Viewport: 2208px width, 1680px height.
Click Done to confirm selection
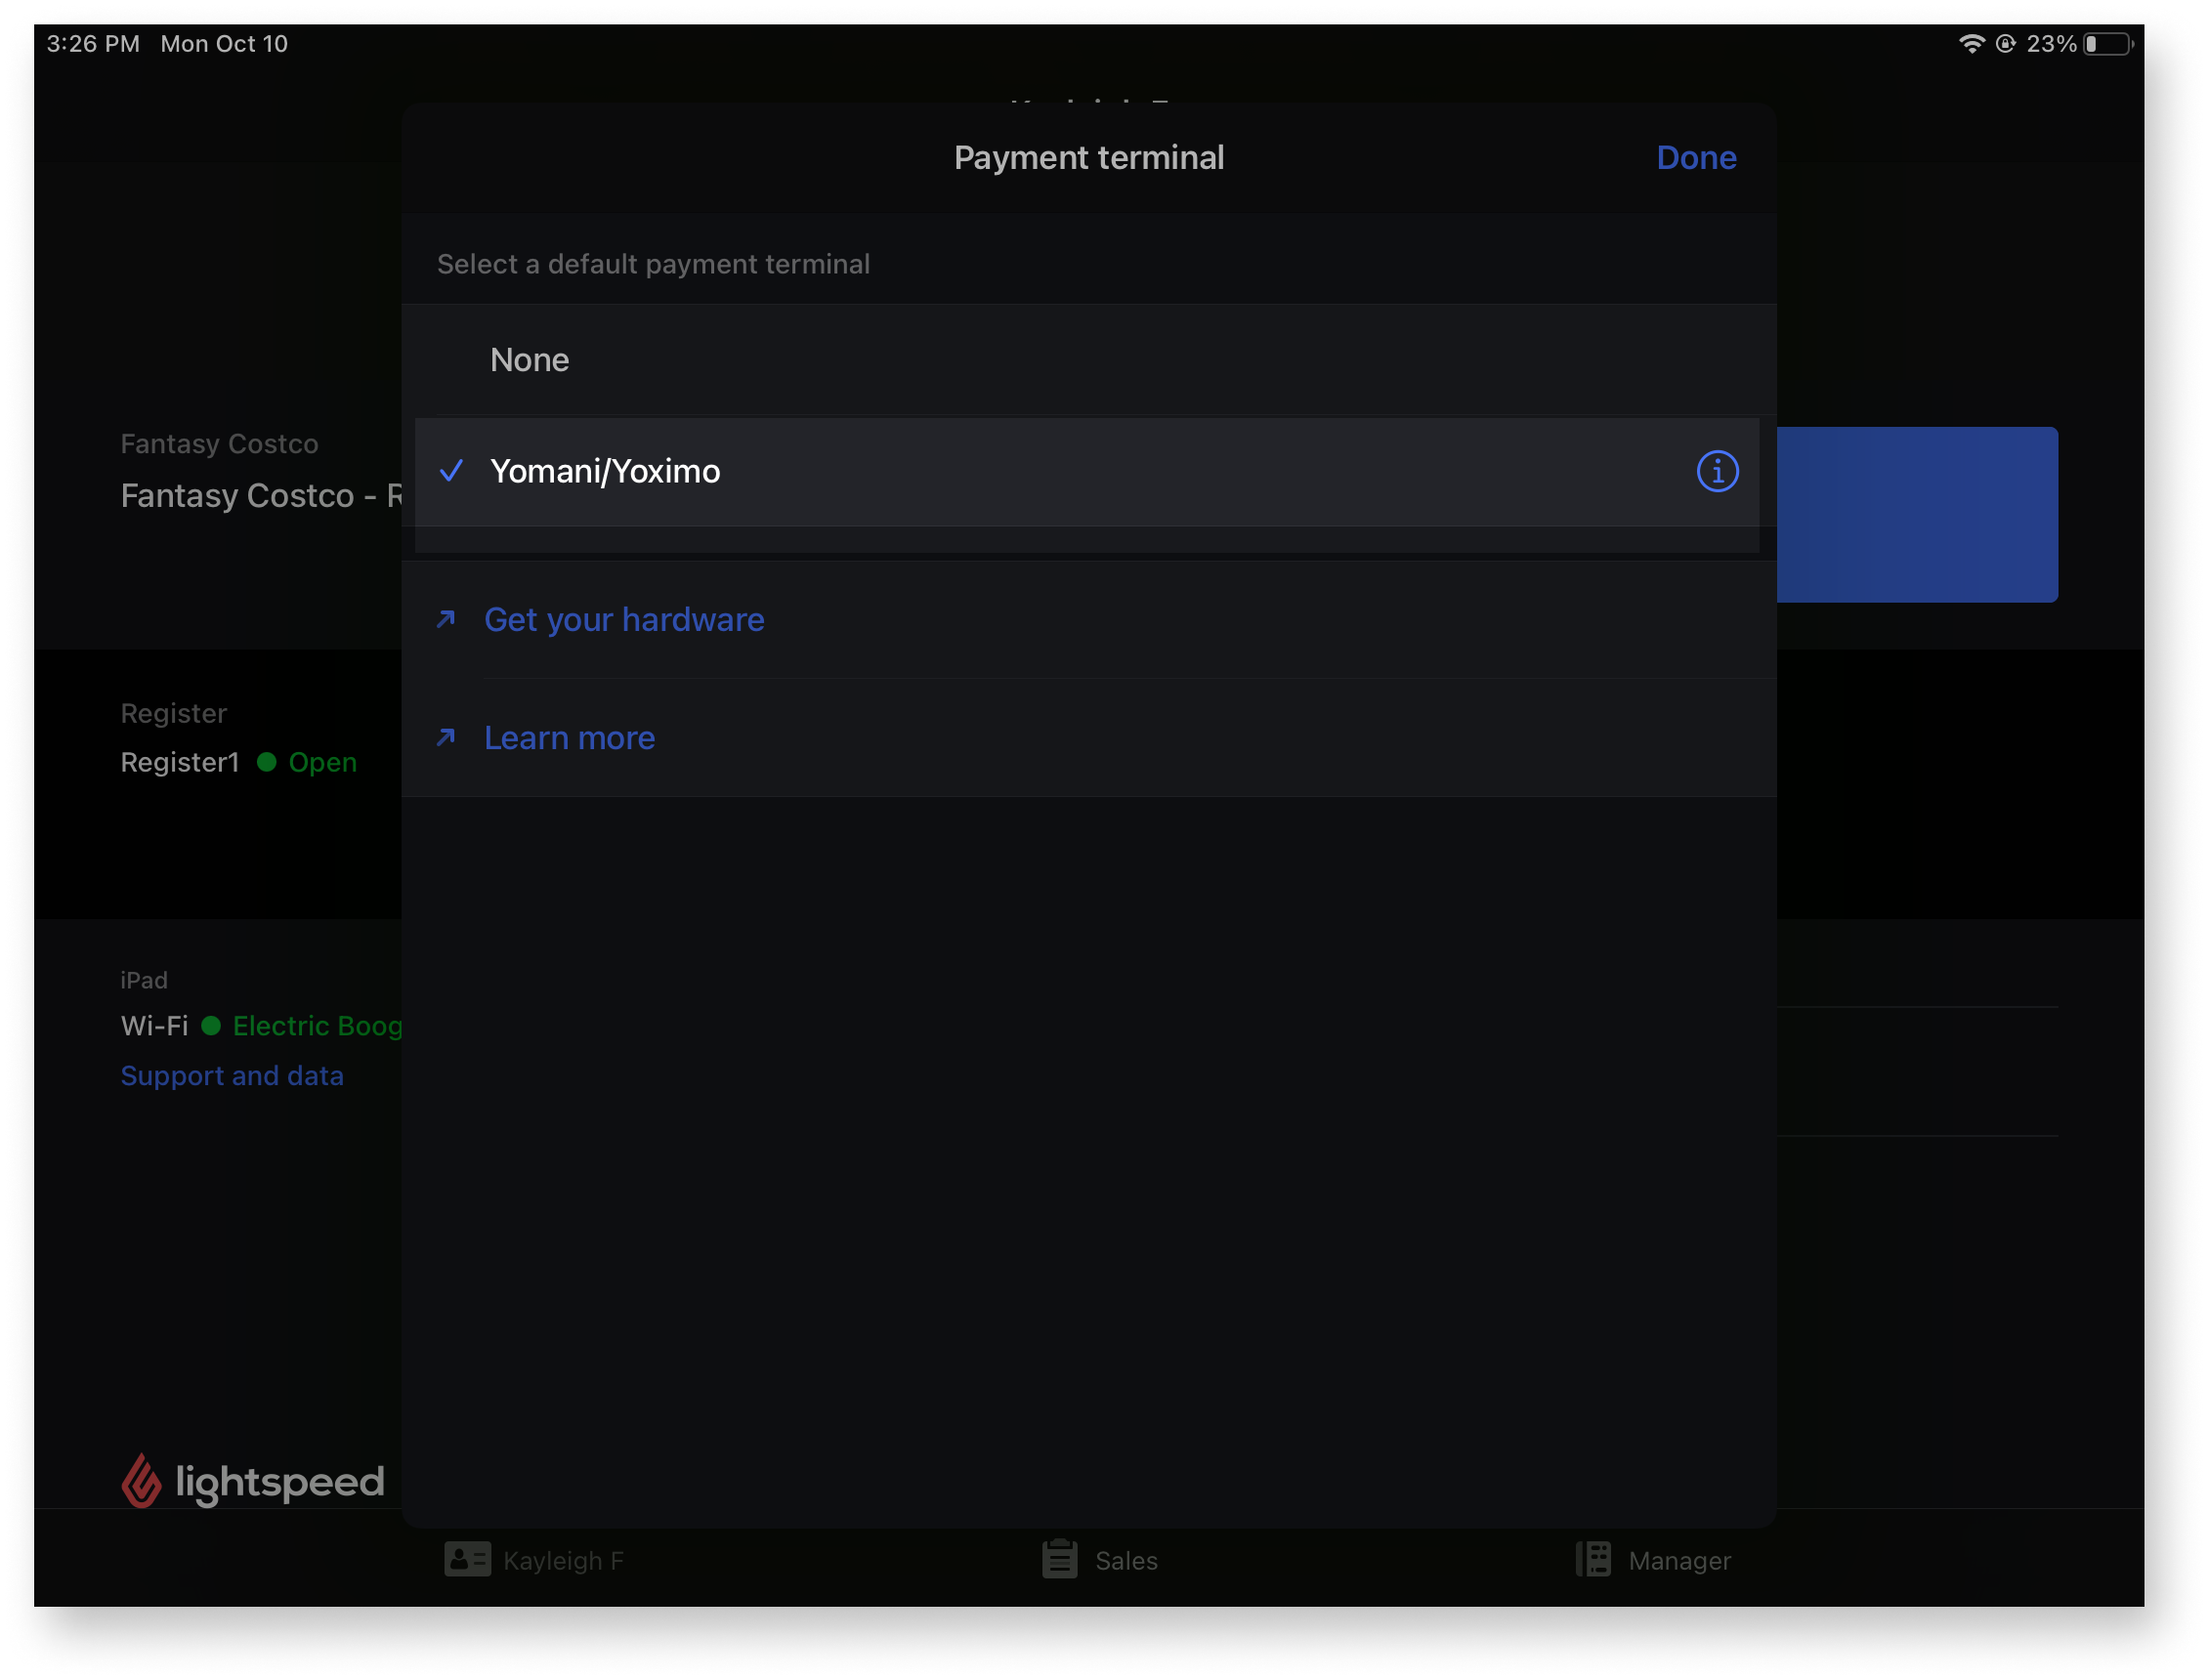tap(1696, 159)
